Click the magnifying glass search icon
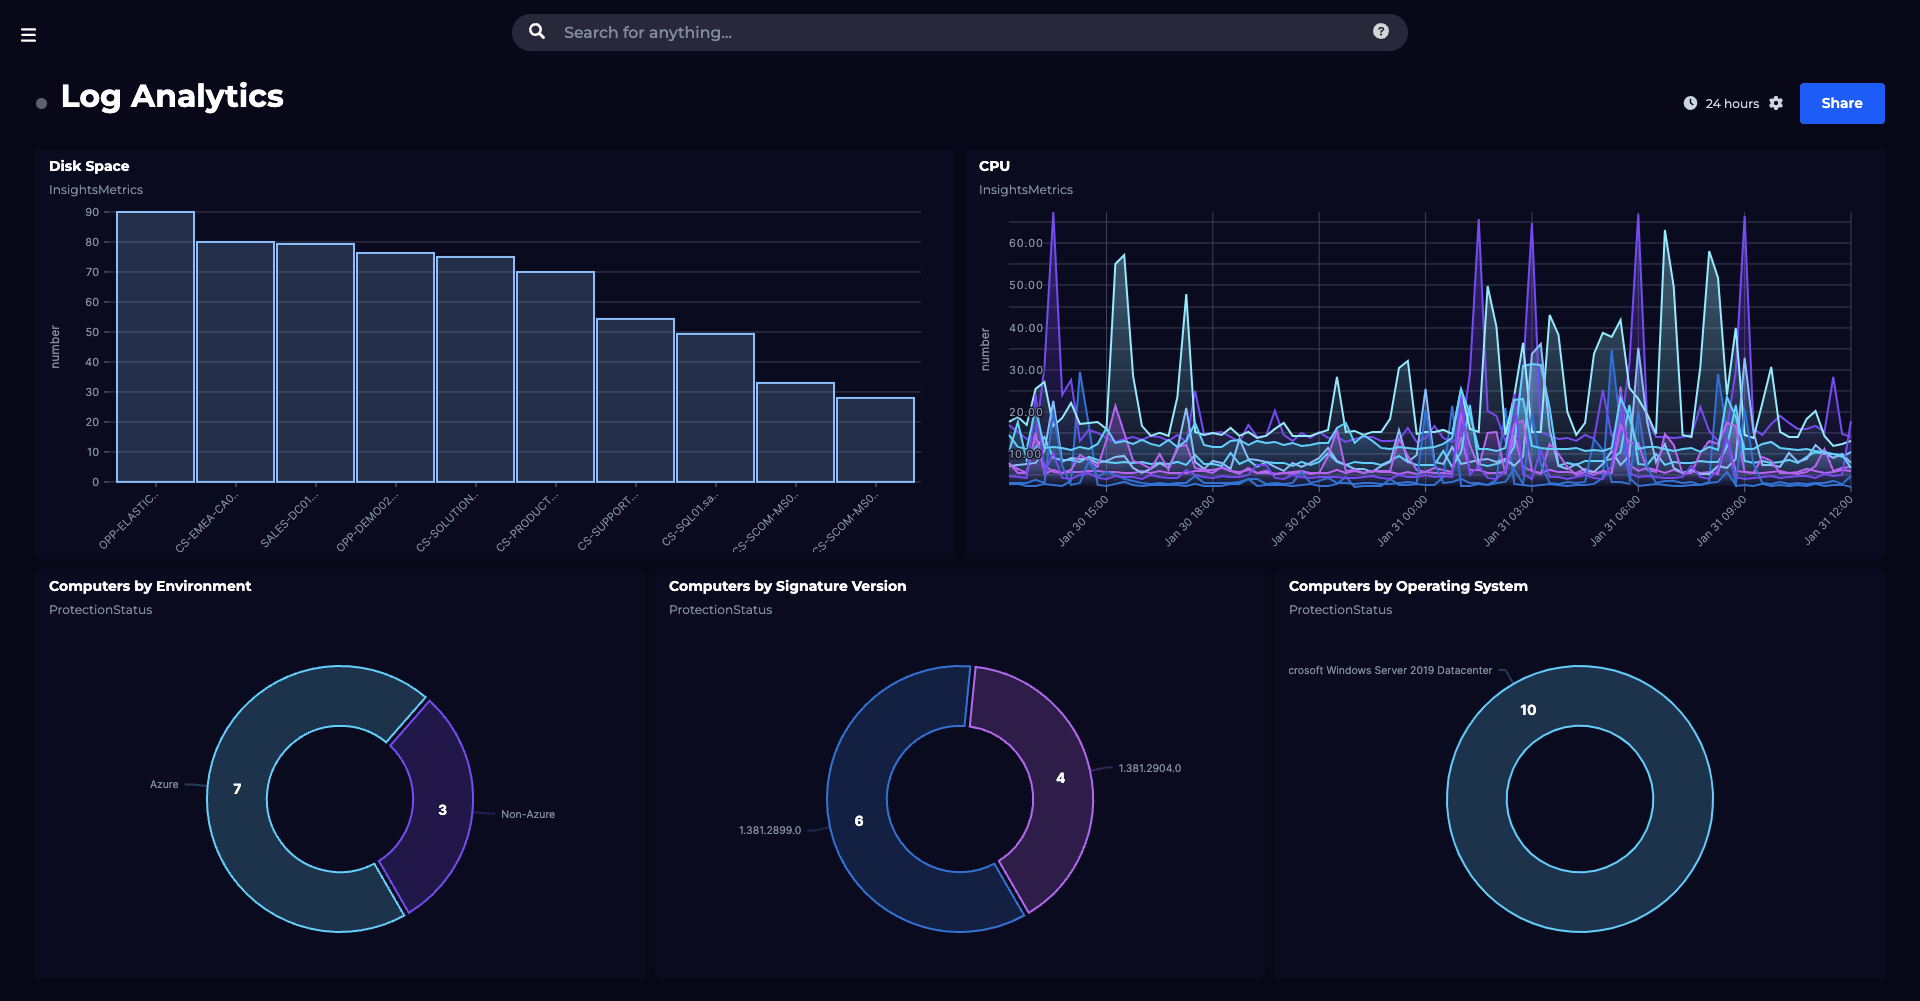This screenshot has width=1920, height=1001. click(537, 32)
